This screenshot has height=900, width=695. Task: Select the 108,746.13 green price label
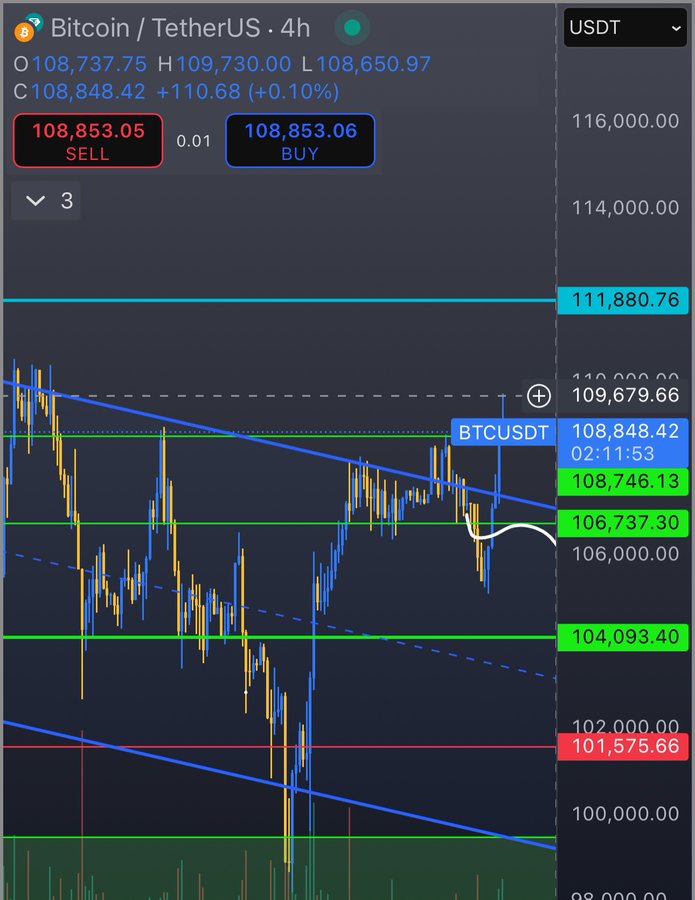(x=623, y=481)
